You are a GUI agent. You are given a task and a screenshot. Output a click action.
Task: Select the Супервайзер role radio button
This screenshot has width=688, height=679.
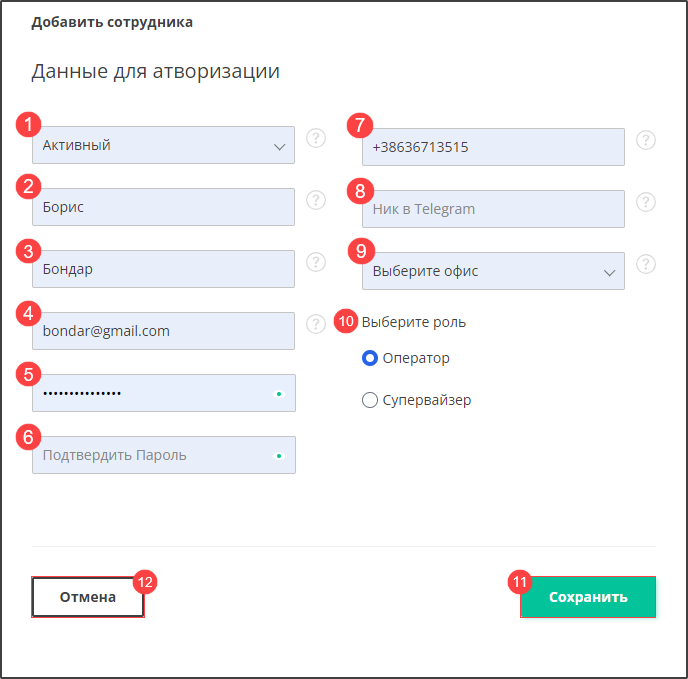click(x=370, y=400)
